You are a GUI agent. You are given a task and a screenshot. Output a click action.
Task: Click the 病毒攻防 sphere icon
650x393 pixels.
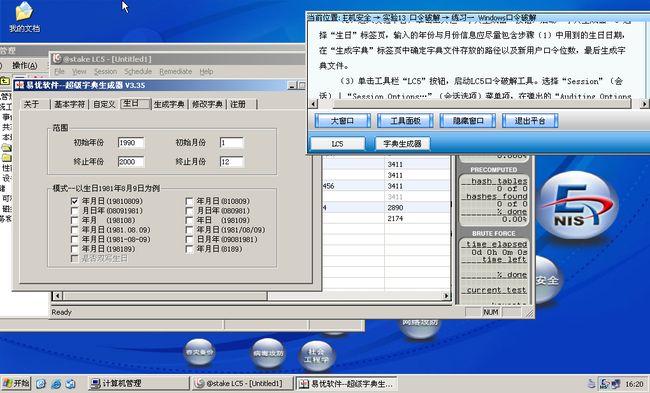pos(268,353)
